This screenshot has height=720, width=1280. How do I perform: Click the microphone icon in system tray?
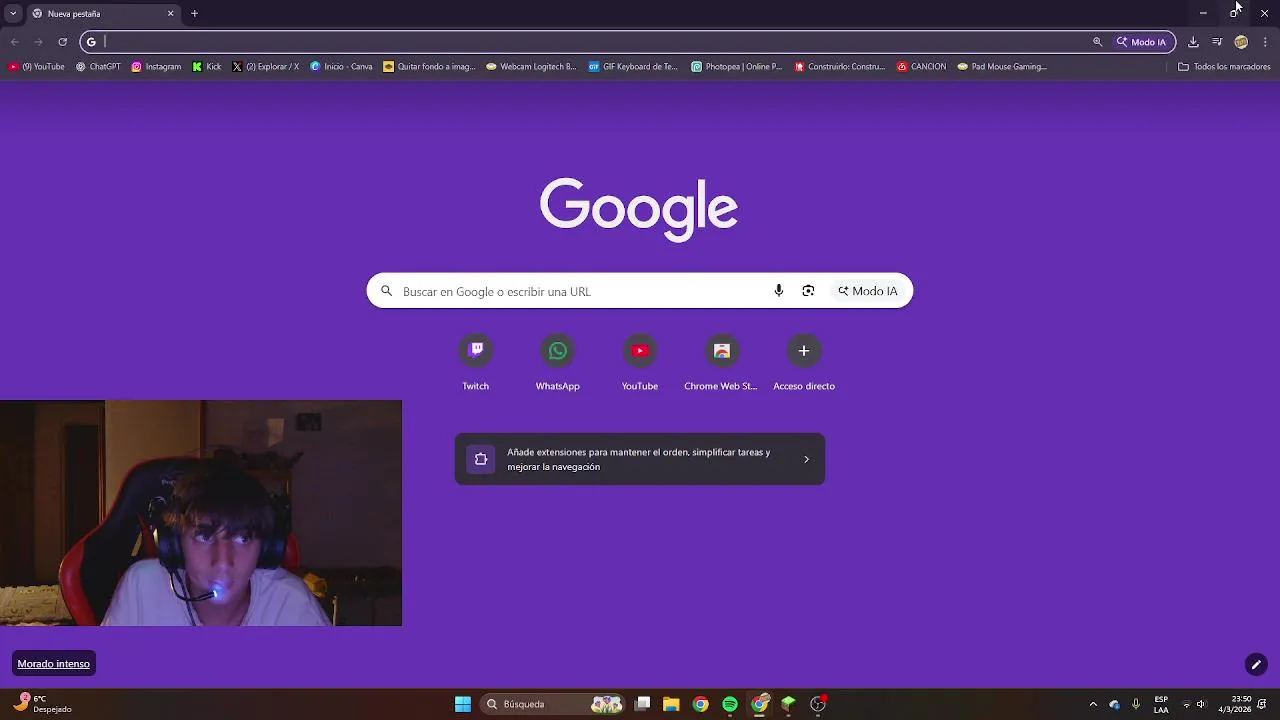pyautogui.click(x=1136, y=704)
